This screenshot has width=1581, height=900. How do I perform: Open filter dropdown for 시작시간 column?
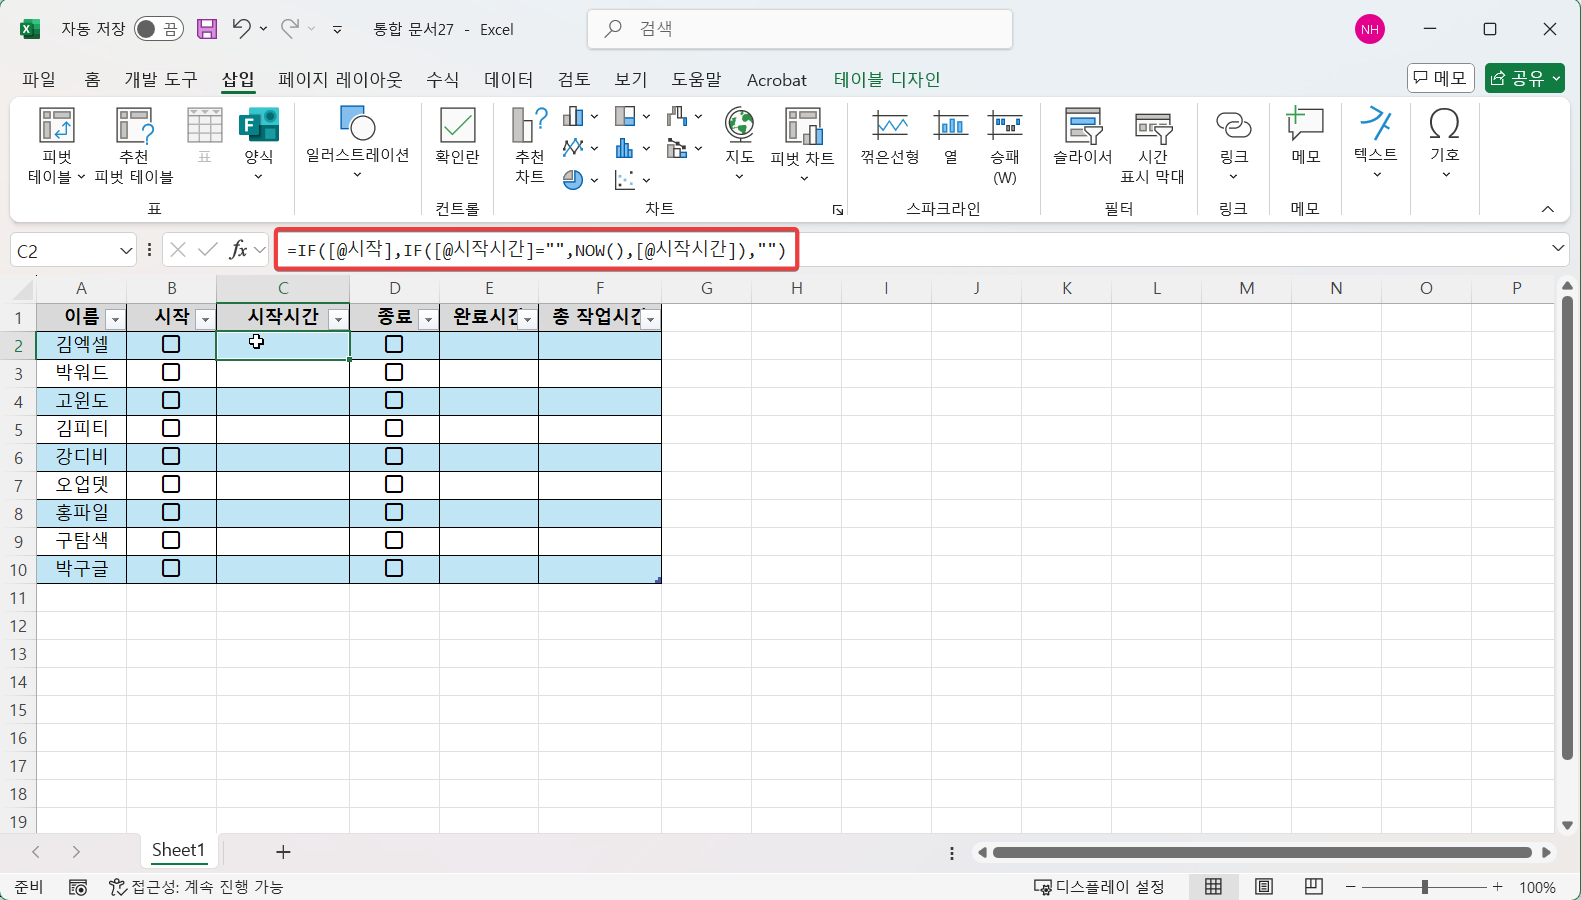338,319
